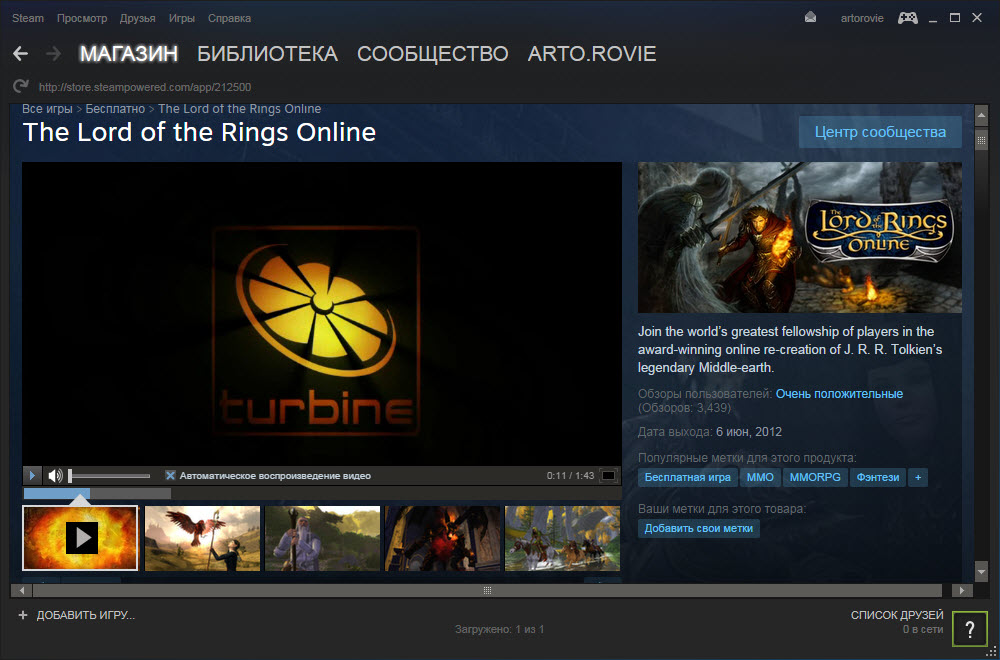
Task: Click the video volume slider
Action: pos(110,476)
